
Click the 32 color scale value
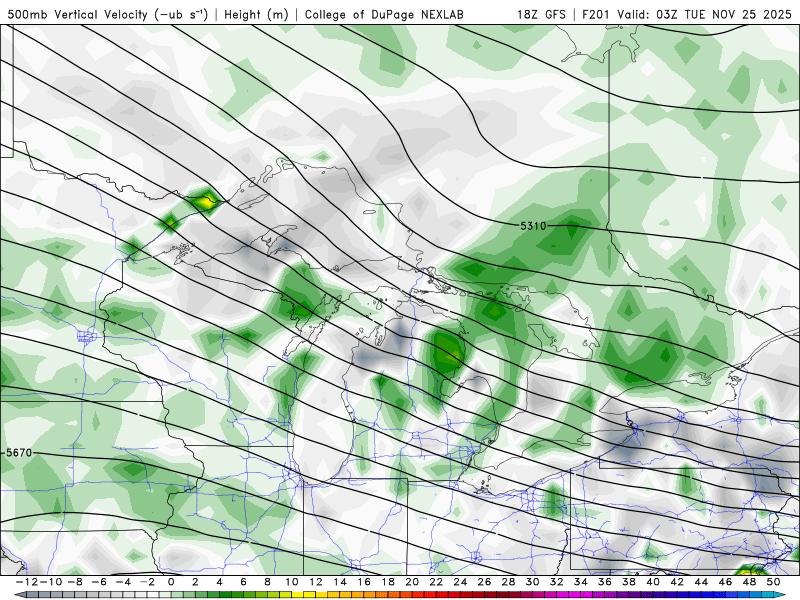(557, 582)
